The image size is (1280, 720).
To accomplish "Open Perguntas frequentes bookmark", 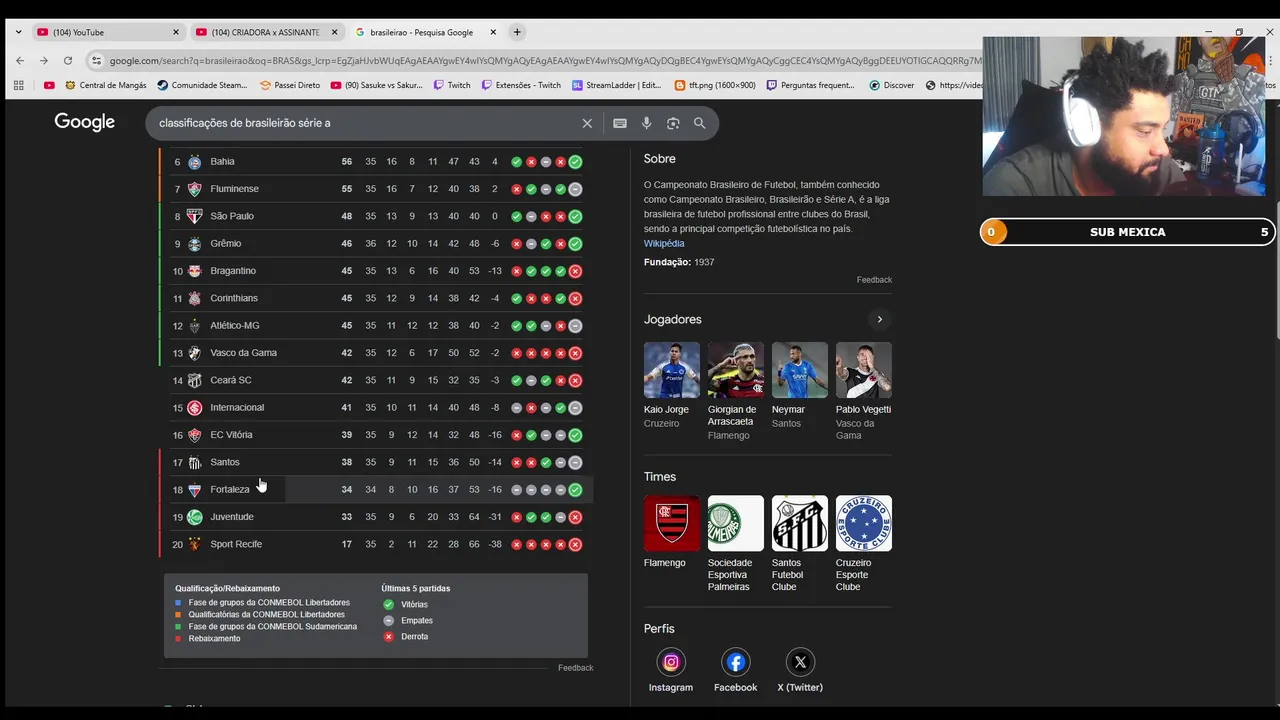I will [811, 85].
